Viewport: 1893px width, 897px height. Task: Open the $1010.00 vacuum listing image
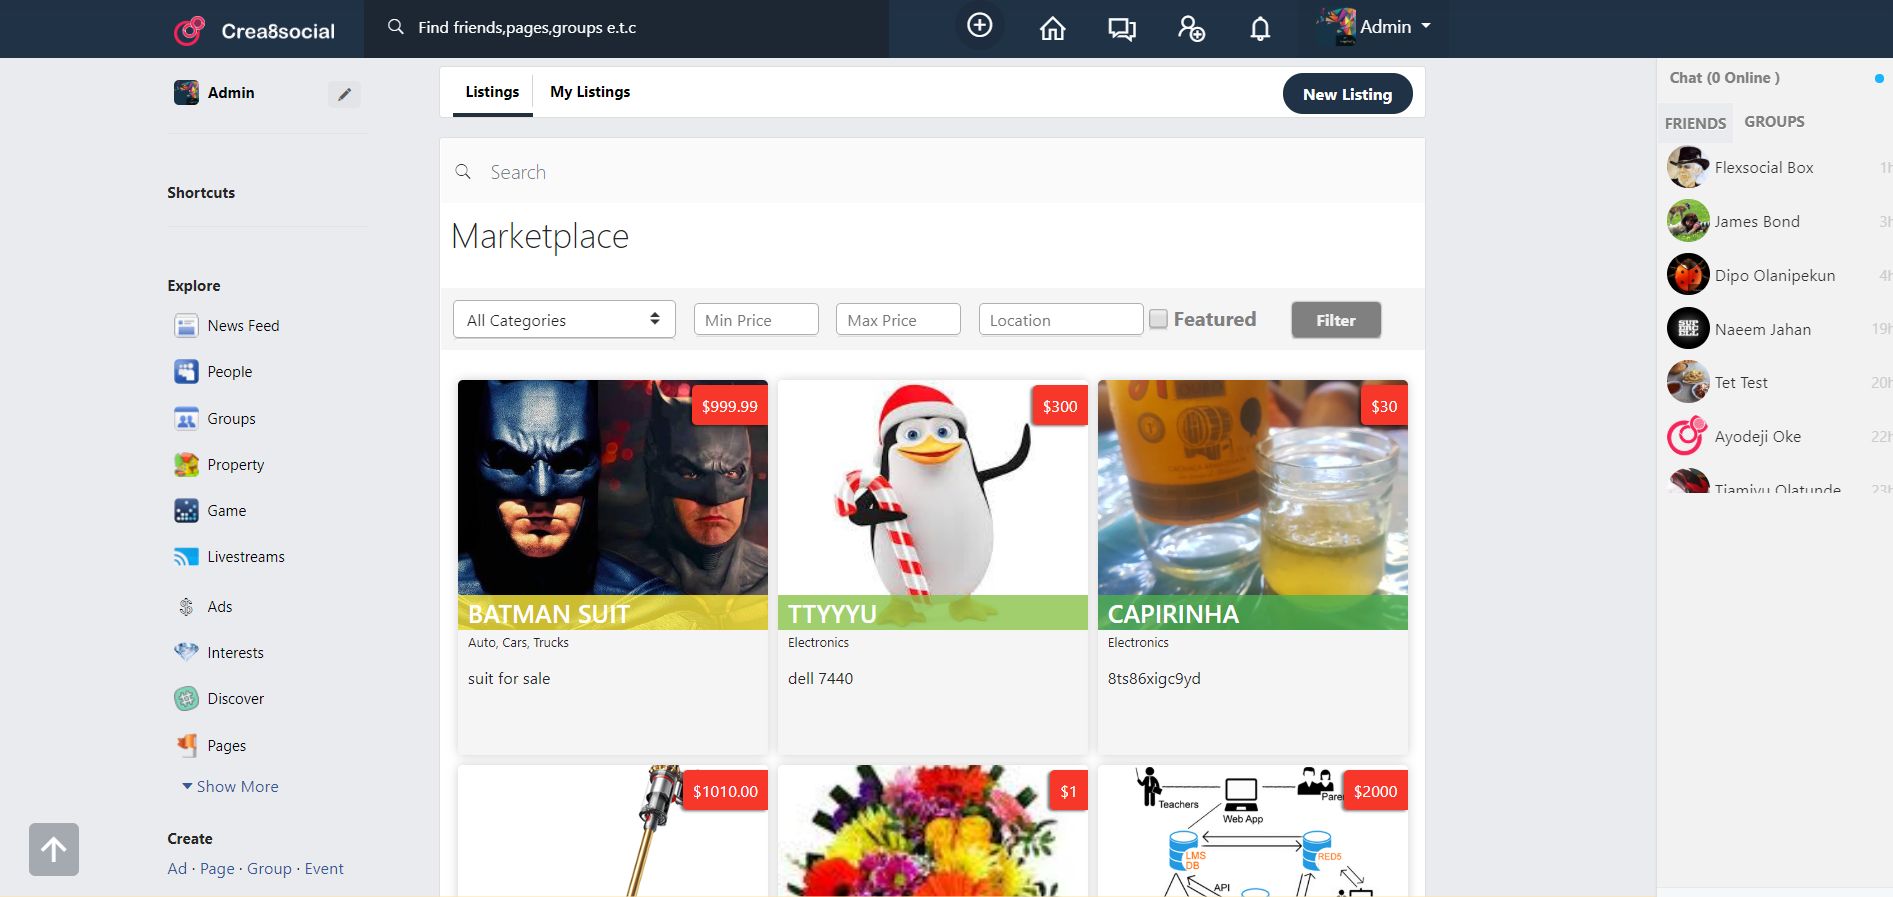click(613, 831)
